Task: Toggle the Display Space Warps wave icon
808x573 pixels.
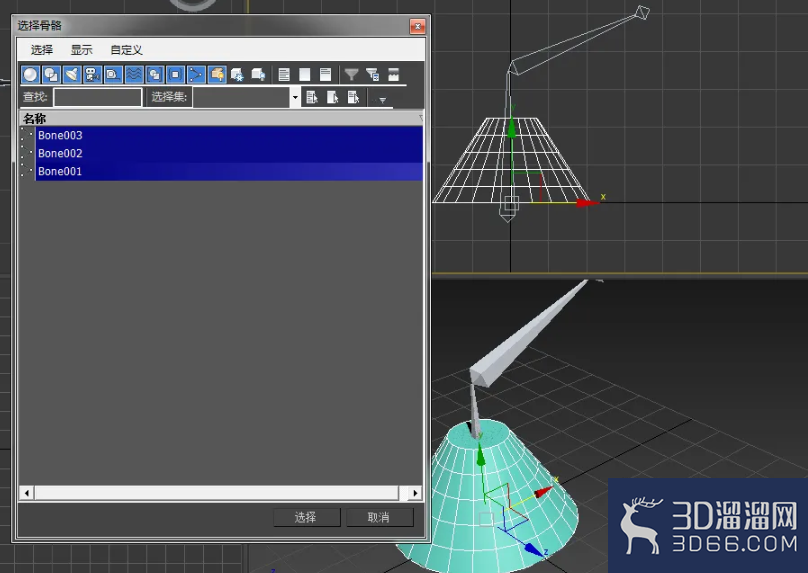Action: (x=134, y=75)
